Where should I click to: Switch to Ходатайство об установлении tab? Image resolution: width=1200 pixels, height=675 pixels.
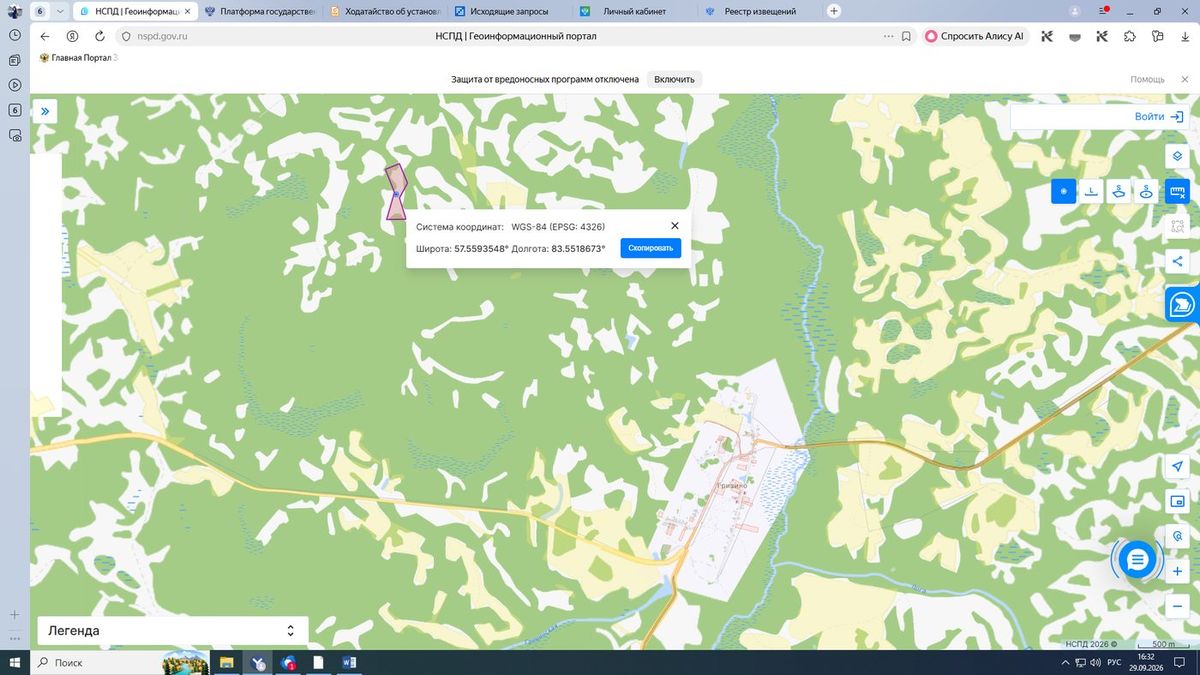pyautogui.click(x=385, y=11)
